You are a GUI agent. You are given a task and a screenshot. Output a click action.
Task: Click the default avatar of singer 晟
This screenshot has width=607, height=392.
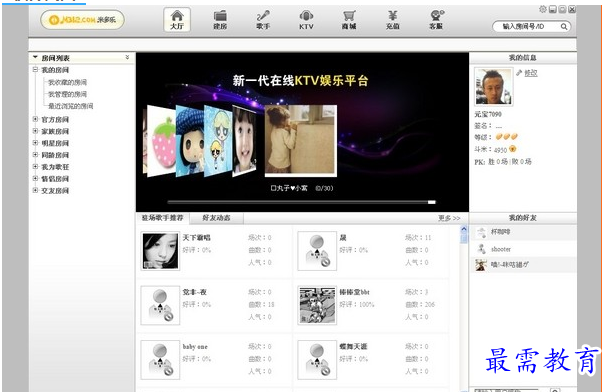pos(317,251)
